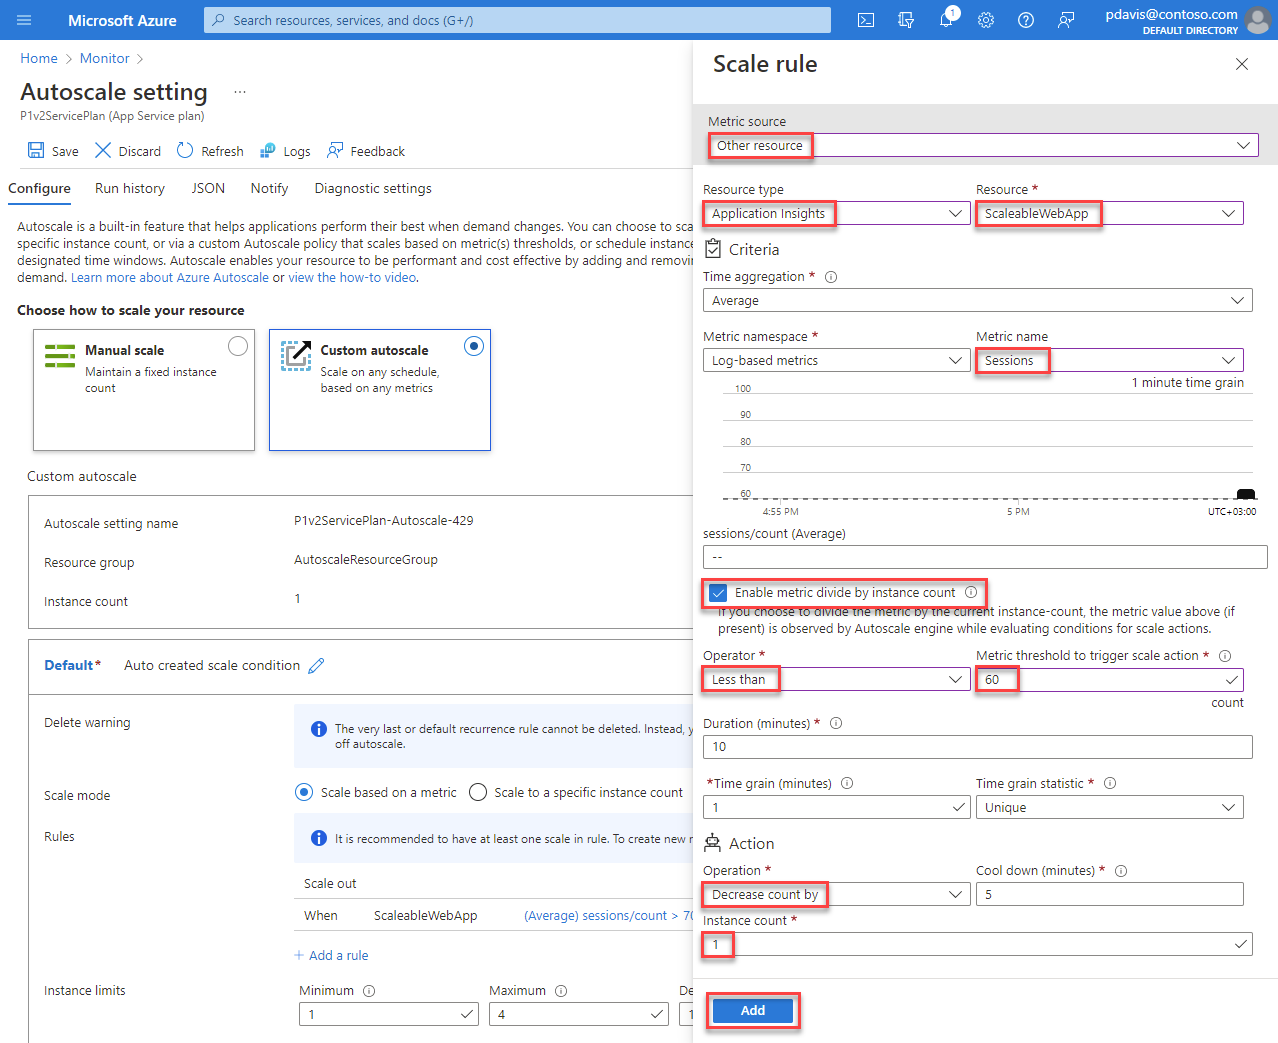The height and width of the screenshot is (1043, 1278).
Task: Click the Instance count field in Action
Action: tap(978, 944)
